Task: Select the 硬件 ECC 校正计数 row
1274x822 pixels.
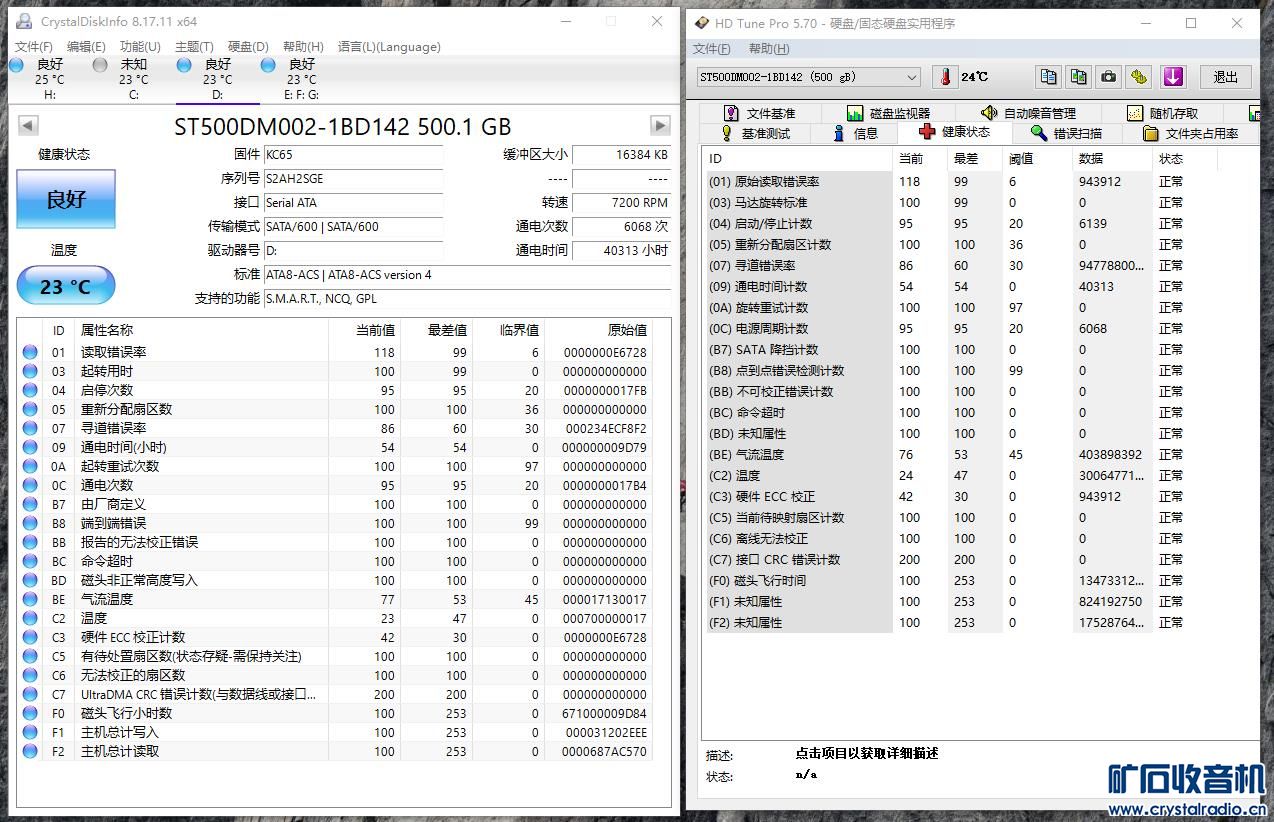Action: tap(336, 637)
